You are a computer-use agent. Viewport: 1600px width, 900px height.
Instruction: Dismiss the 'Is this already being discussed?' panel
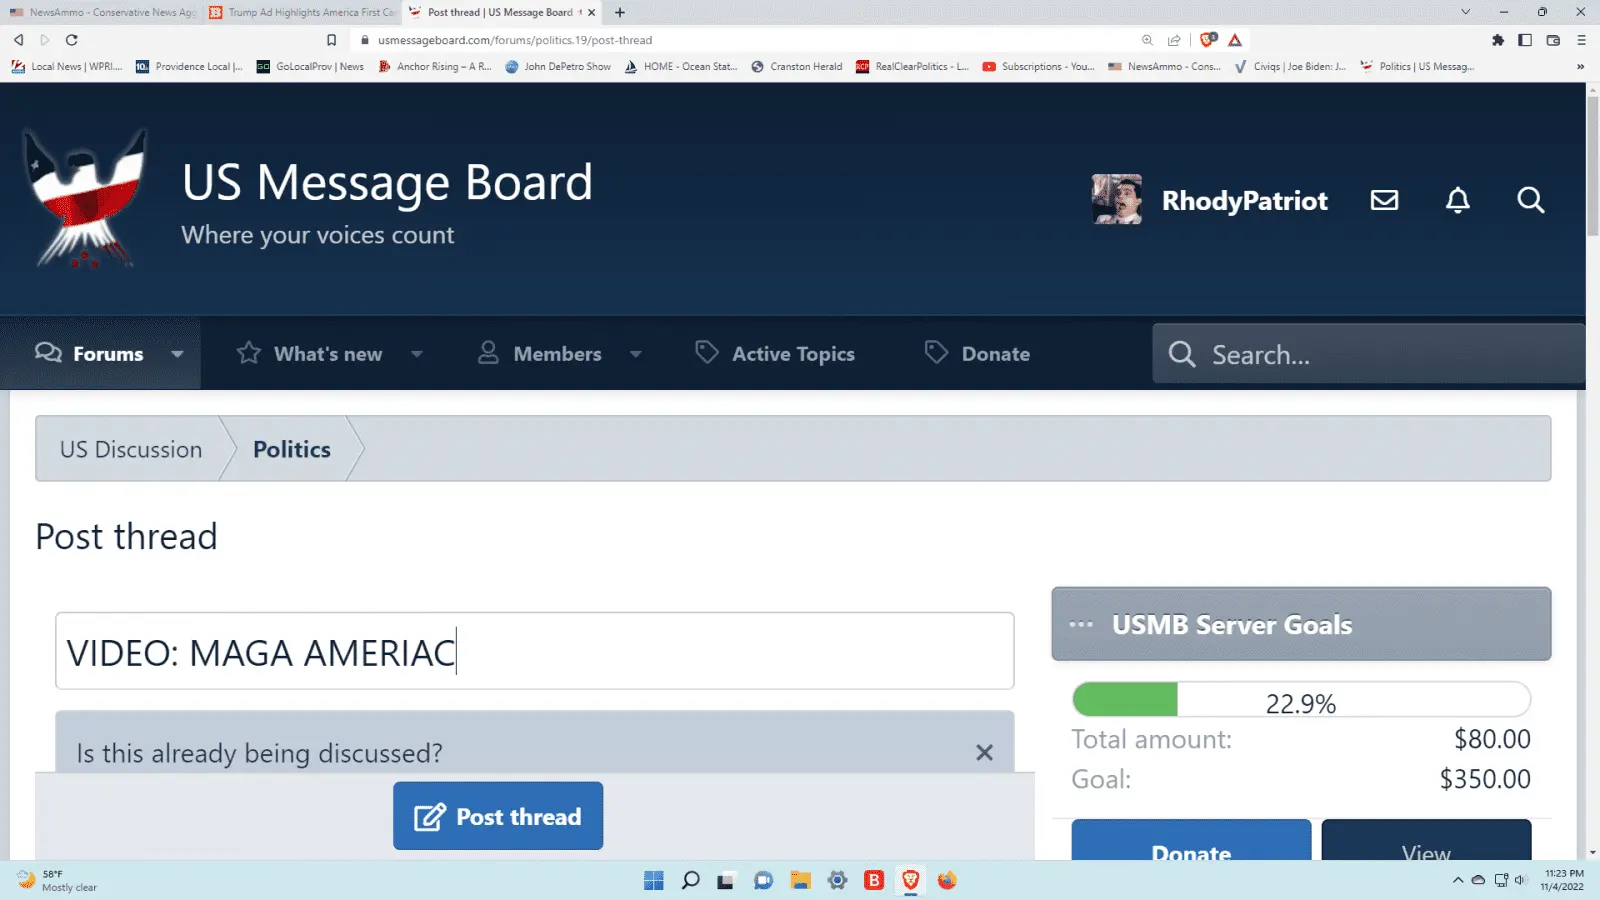tap(985, 753)
